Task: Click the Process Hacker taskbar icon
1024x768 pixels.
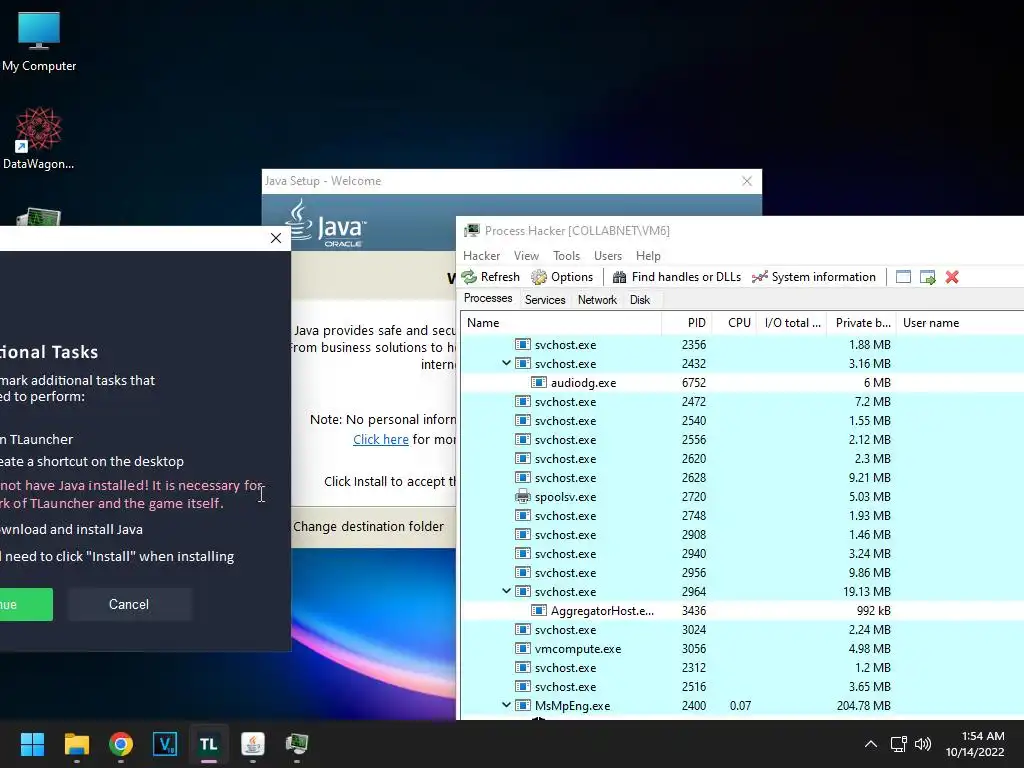Action: (x=296, y=744)
